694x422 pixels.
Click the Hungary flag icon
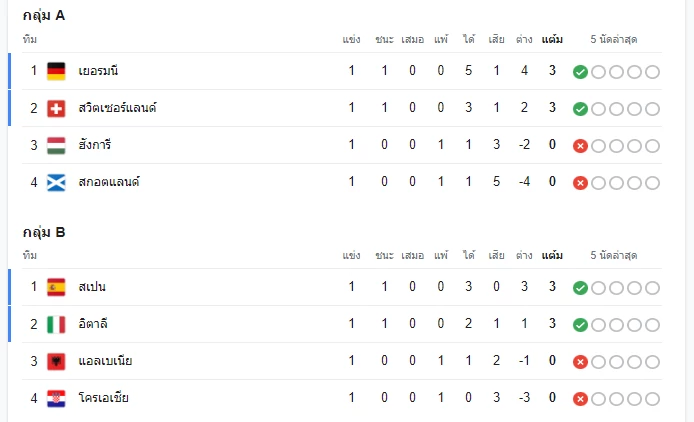(56, 146)
